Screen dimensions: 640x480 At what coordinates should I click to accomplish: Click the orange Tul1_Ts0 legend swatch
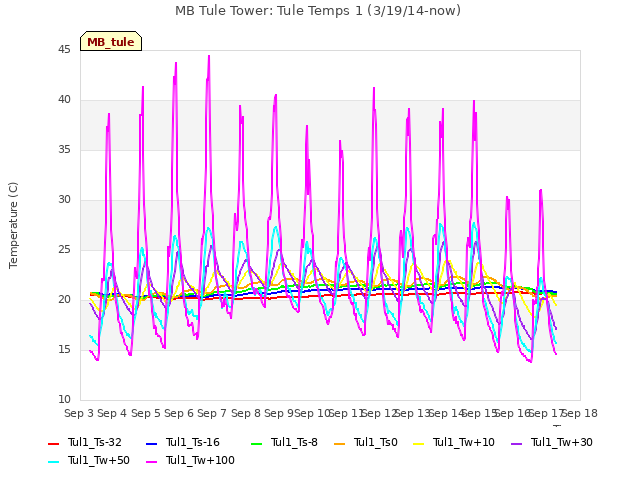[340, 443]
